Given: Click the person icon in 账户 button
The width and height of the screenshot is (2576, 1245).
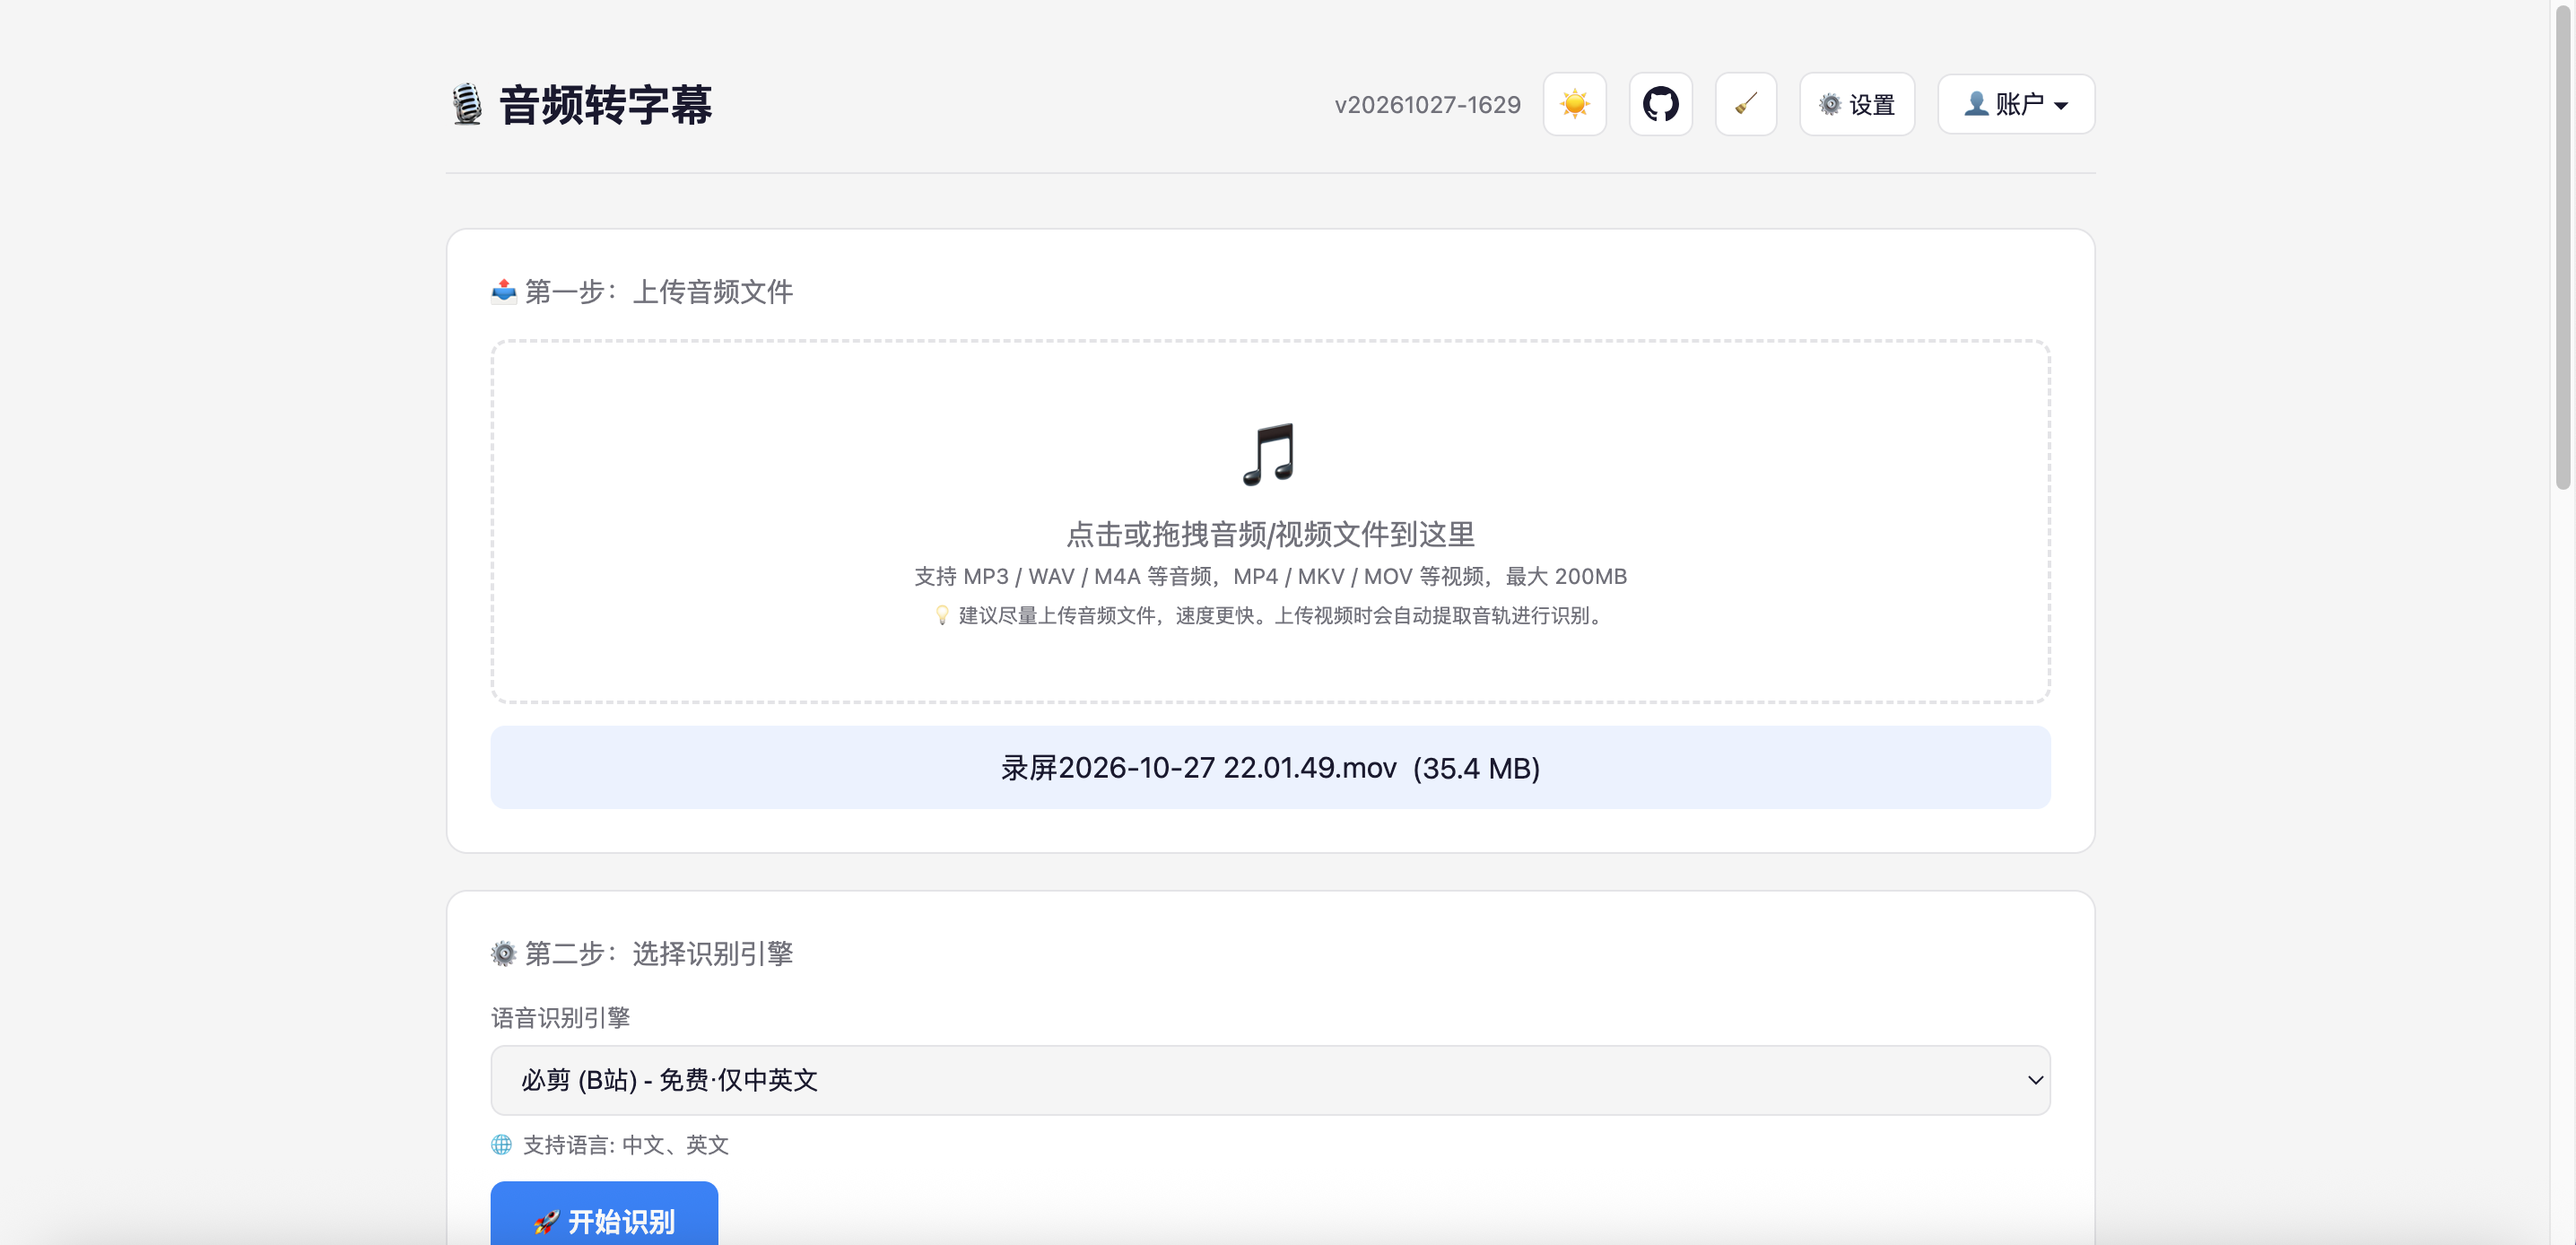Looking at the screenshot, I should pyautogui.click(x=1975, y=104).
